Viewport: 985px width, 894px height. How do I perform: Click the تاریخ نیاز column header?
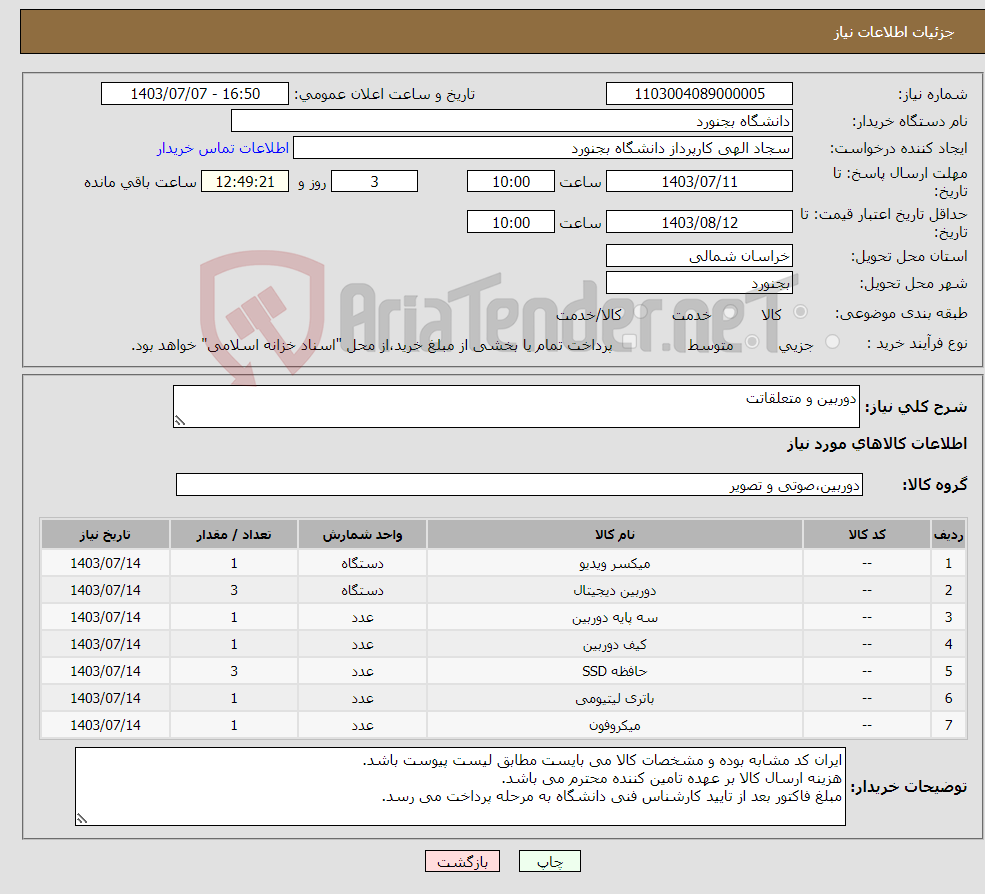click(105, 534)
